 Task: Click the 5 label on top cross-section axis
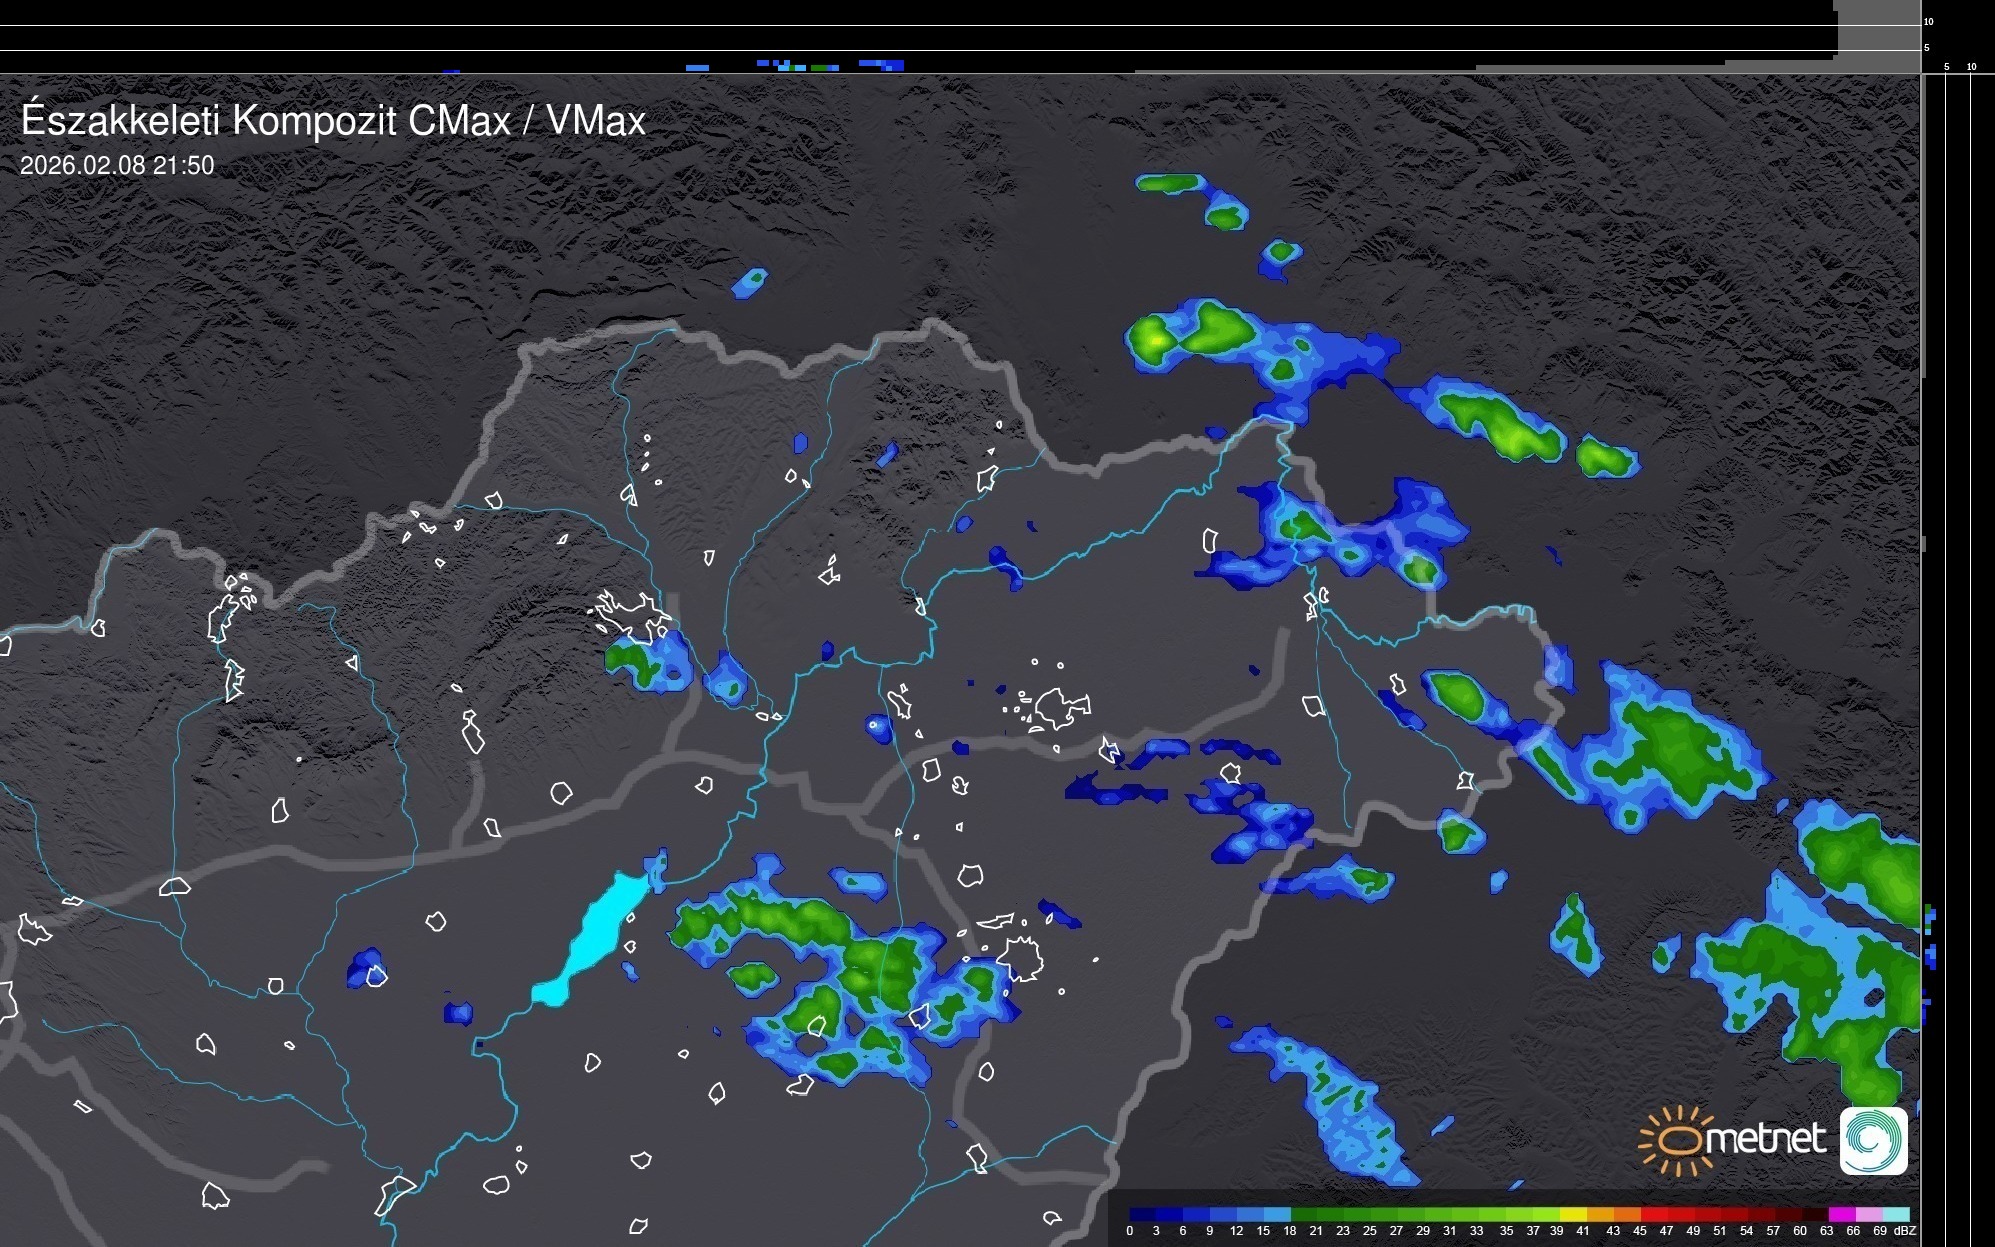1926,48
